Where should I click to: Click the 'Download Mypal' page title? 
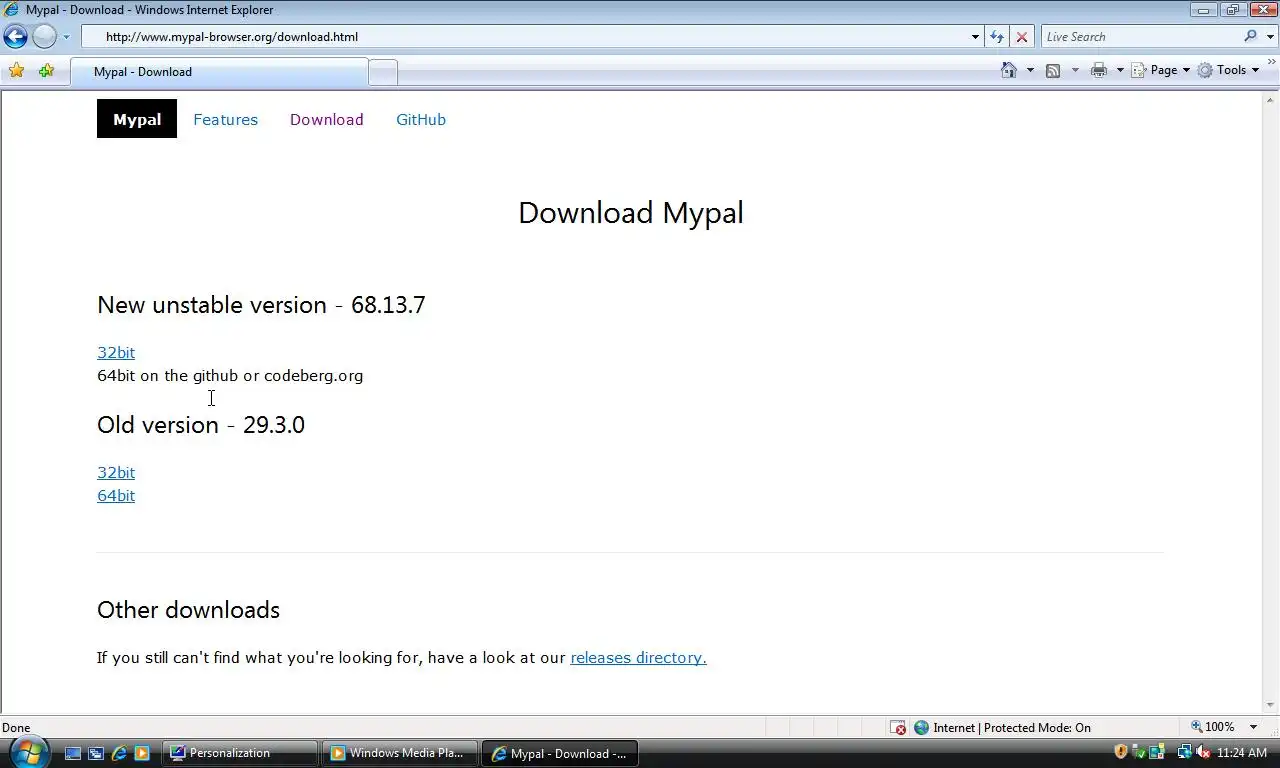pos(631,212)
